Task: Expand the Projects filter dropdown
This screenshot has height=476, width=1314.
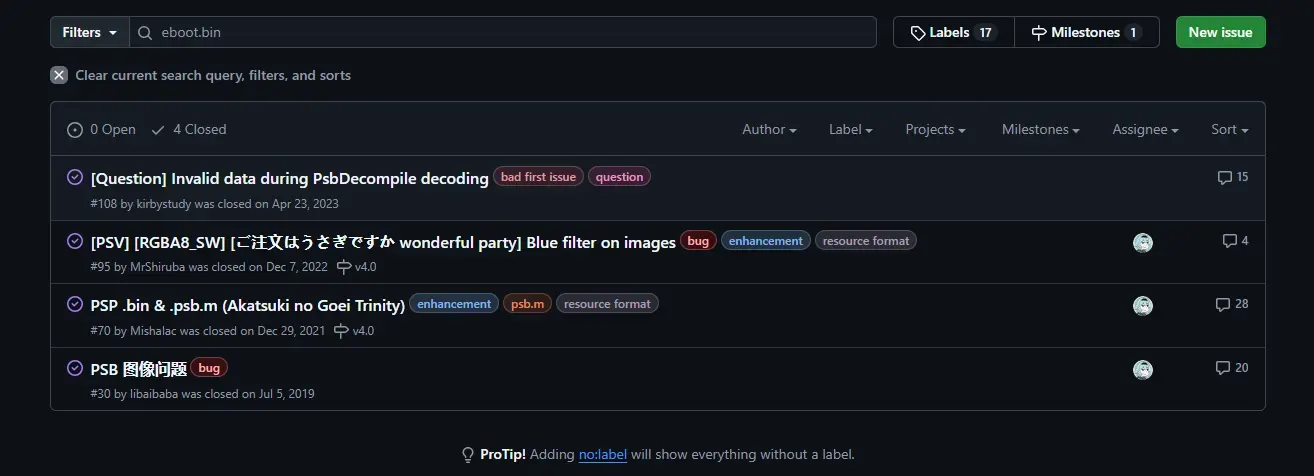Action: point(935,129)
